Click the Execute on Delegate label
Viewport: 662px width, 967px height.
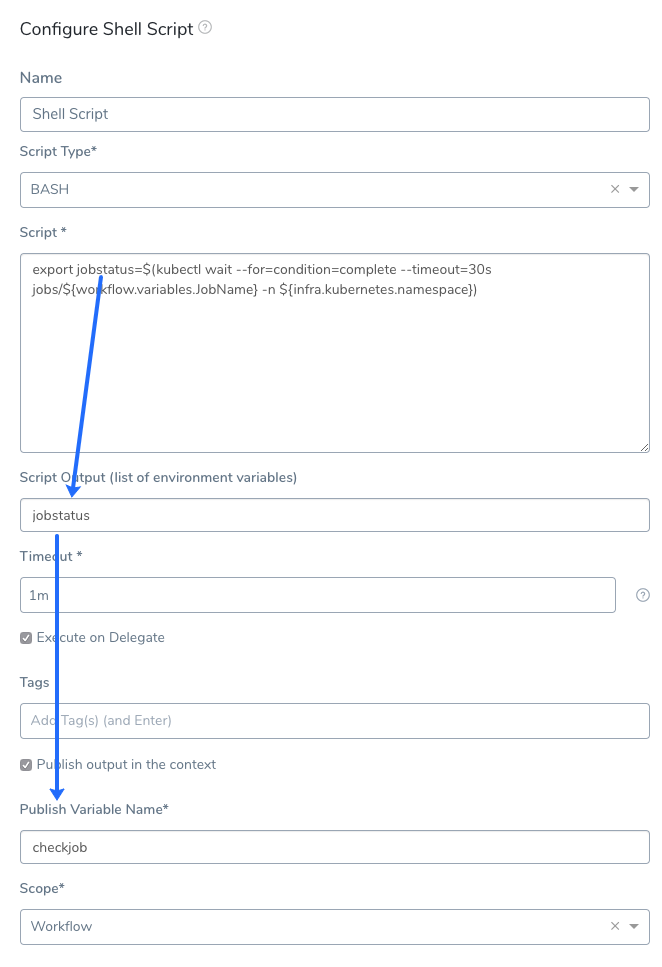coord(101,638)
